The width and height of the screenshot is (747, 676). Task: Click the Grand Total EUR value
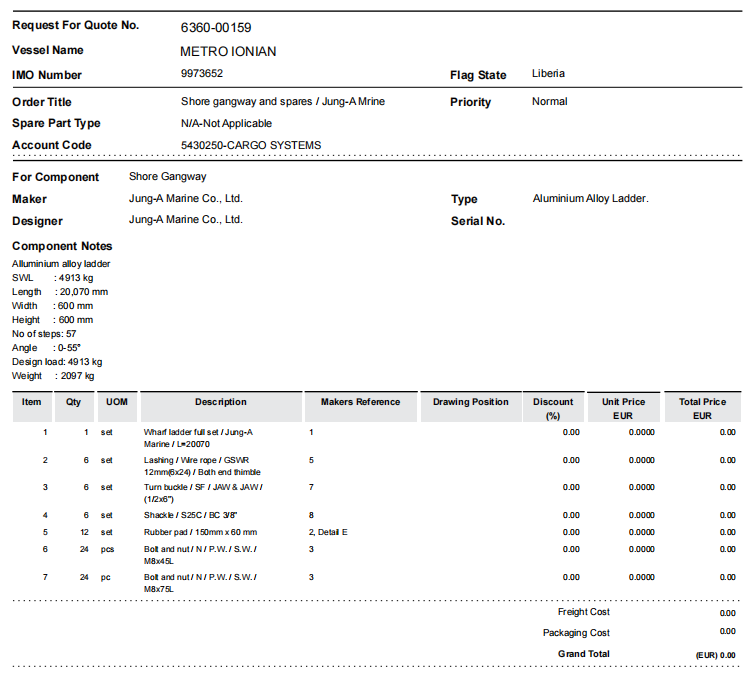point(715,655)
